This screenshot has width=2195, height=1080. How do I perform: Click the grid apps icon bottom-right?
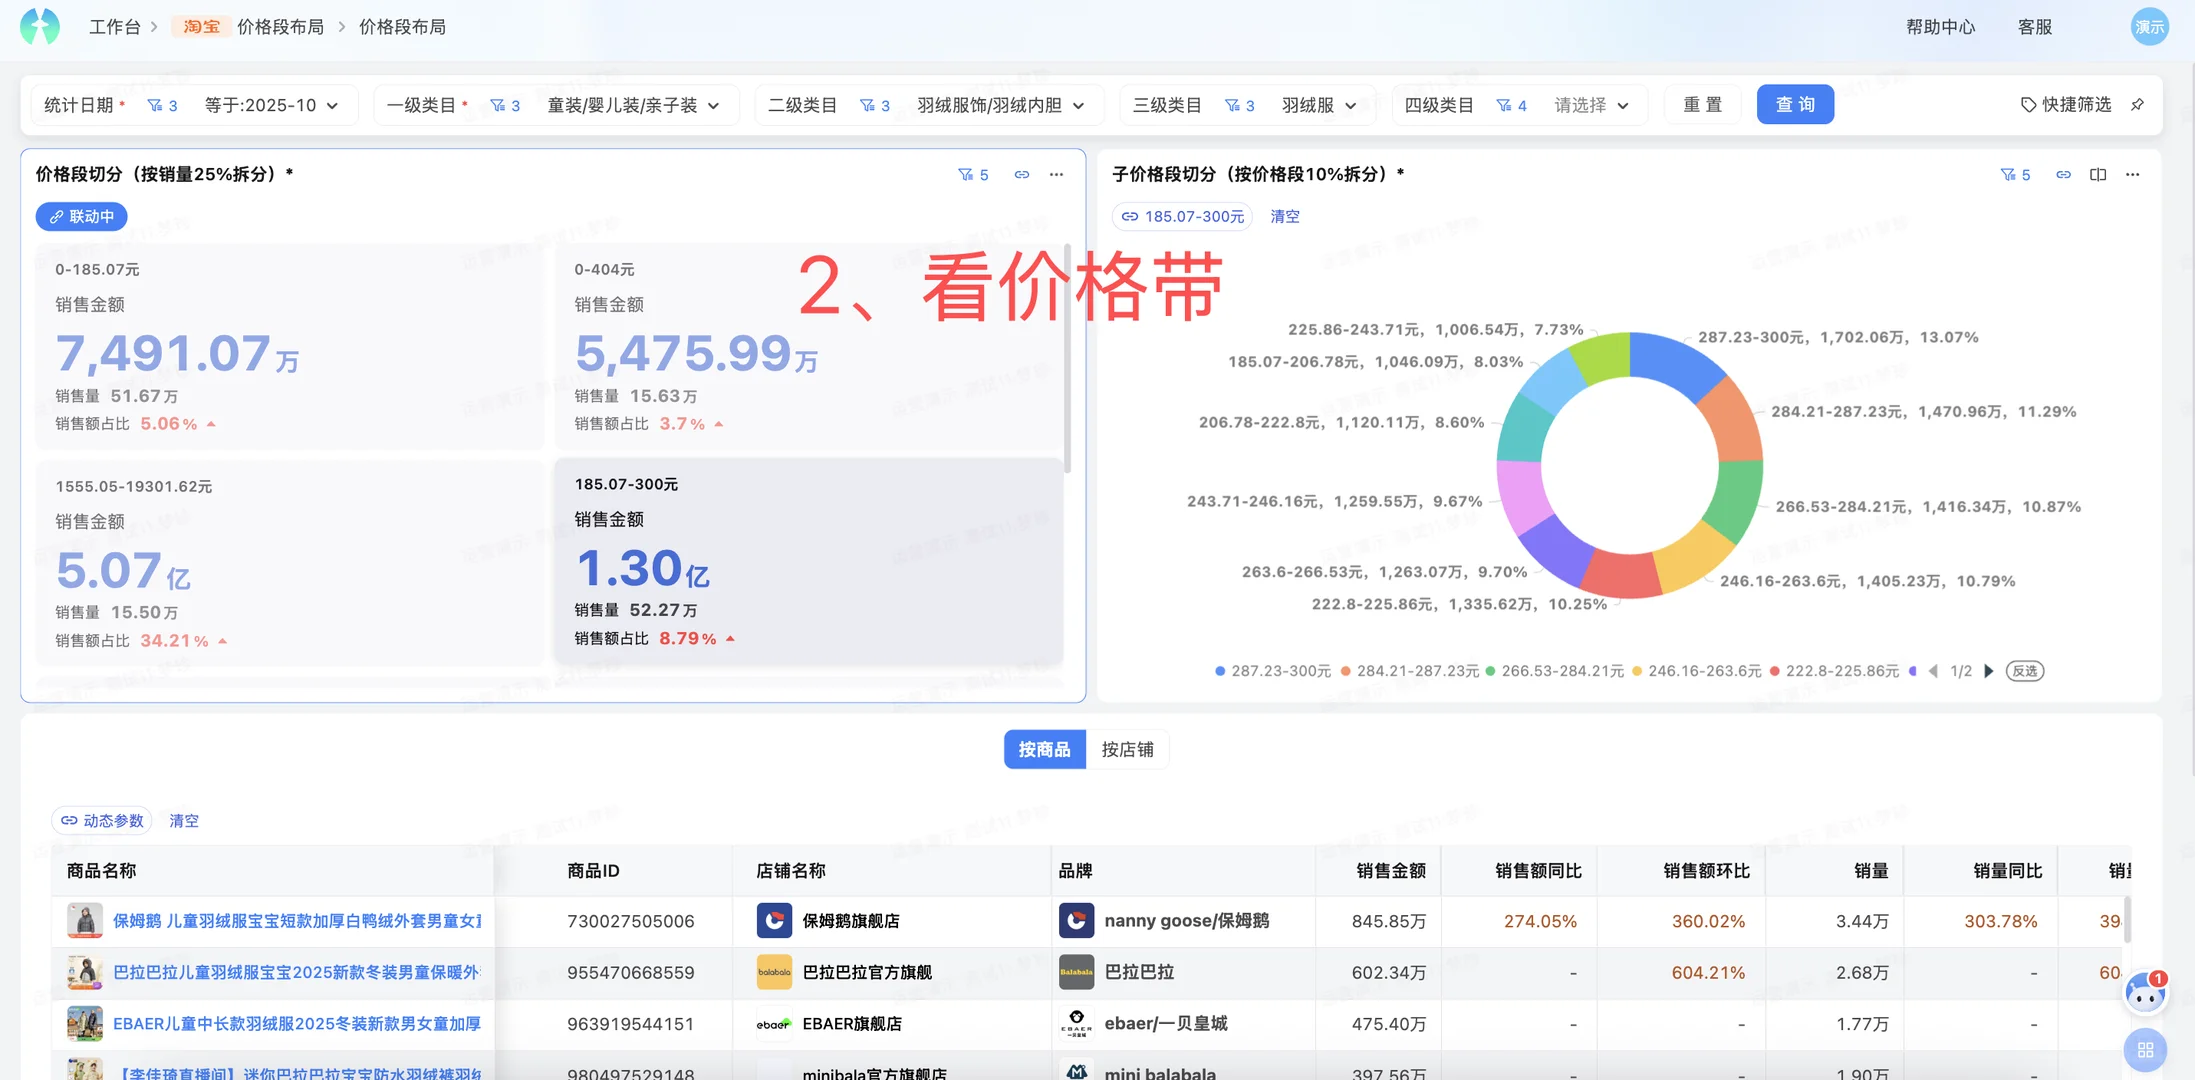pos(2145,1050)
